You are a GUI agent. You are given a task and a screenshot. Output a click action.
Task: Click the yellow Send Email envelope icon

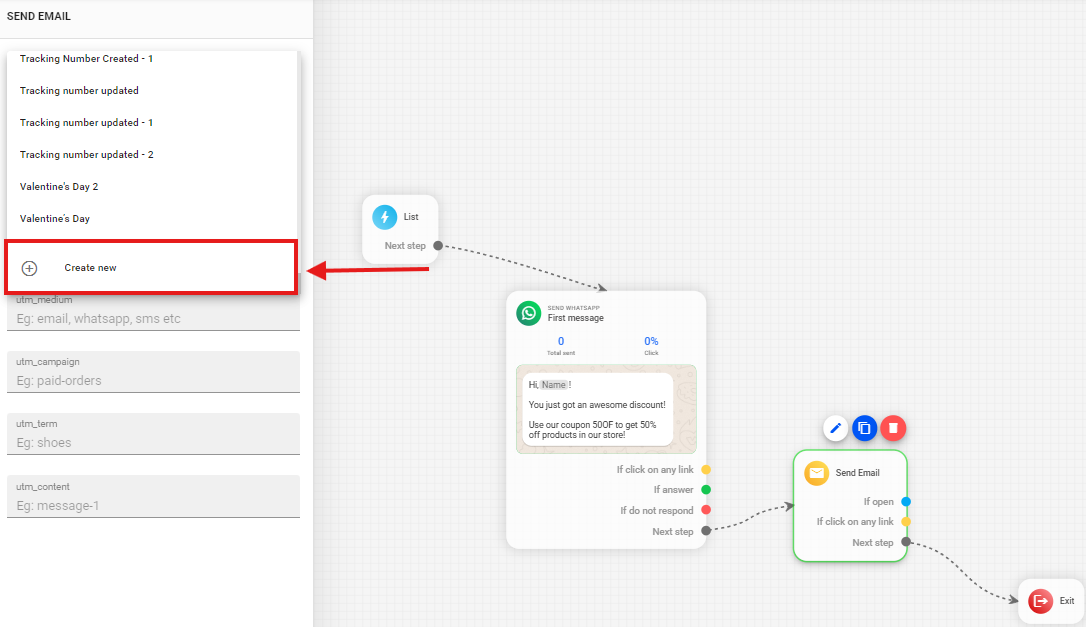[x=817, y=473]
